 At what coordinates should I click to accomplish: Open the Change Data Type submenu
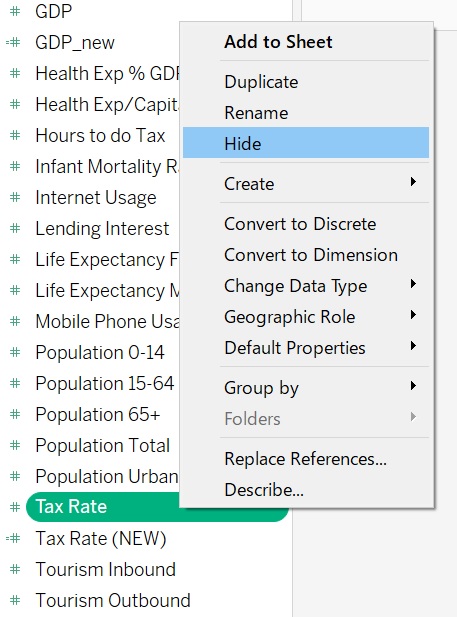(x=306, y=286)
